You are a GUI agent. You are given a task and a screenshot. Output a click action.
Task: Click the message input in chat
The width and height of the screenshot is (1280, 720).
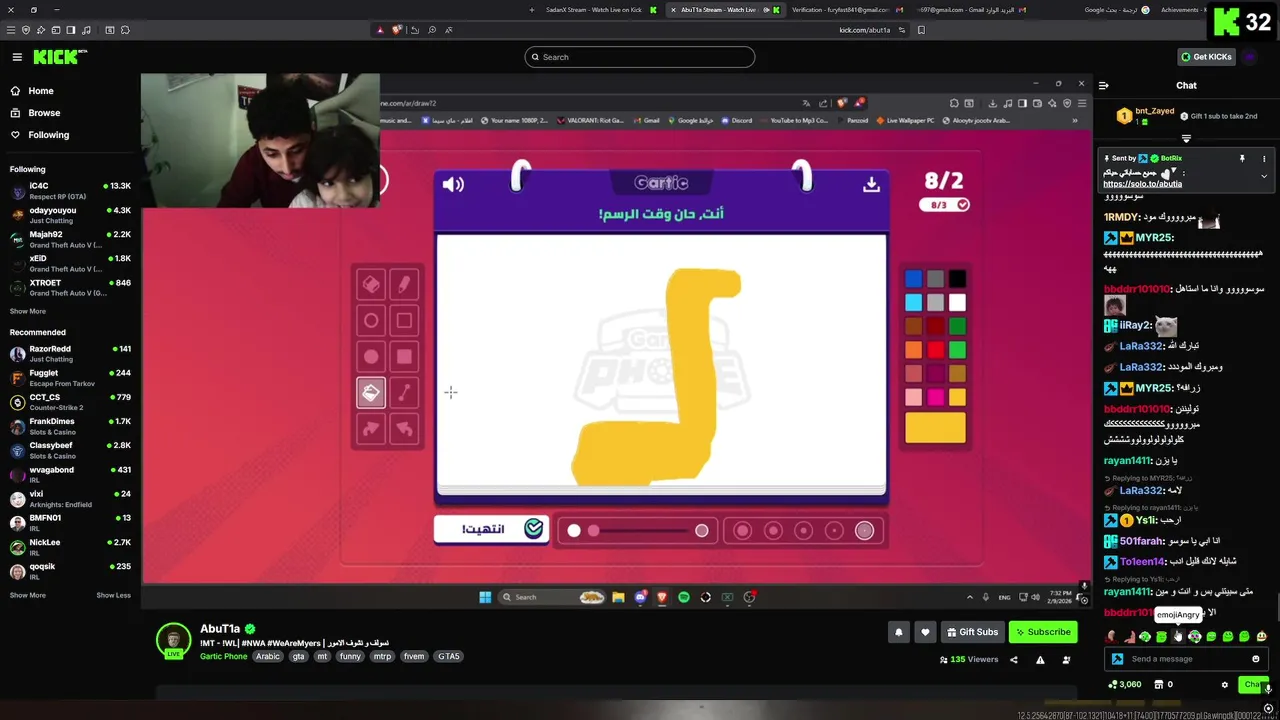pos(1186,659)
